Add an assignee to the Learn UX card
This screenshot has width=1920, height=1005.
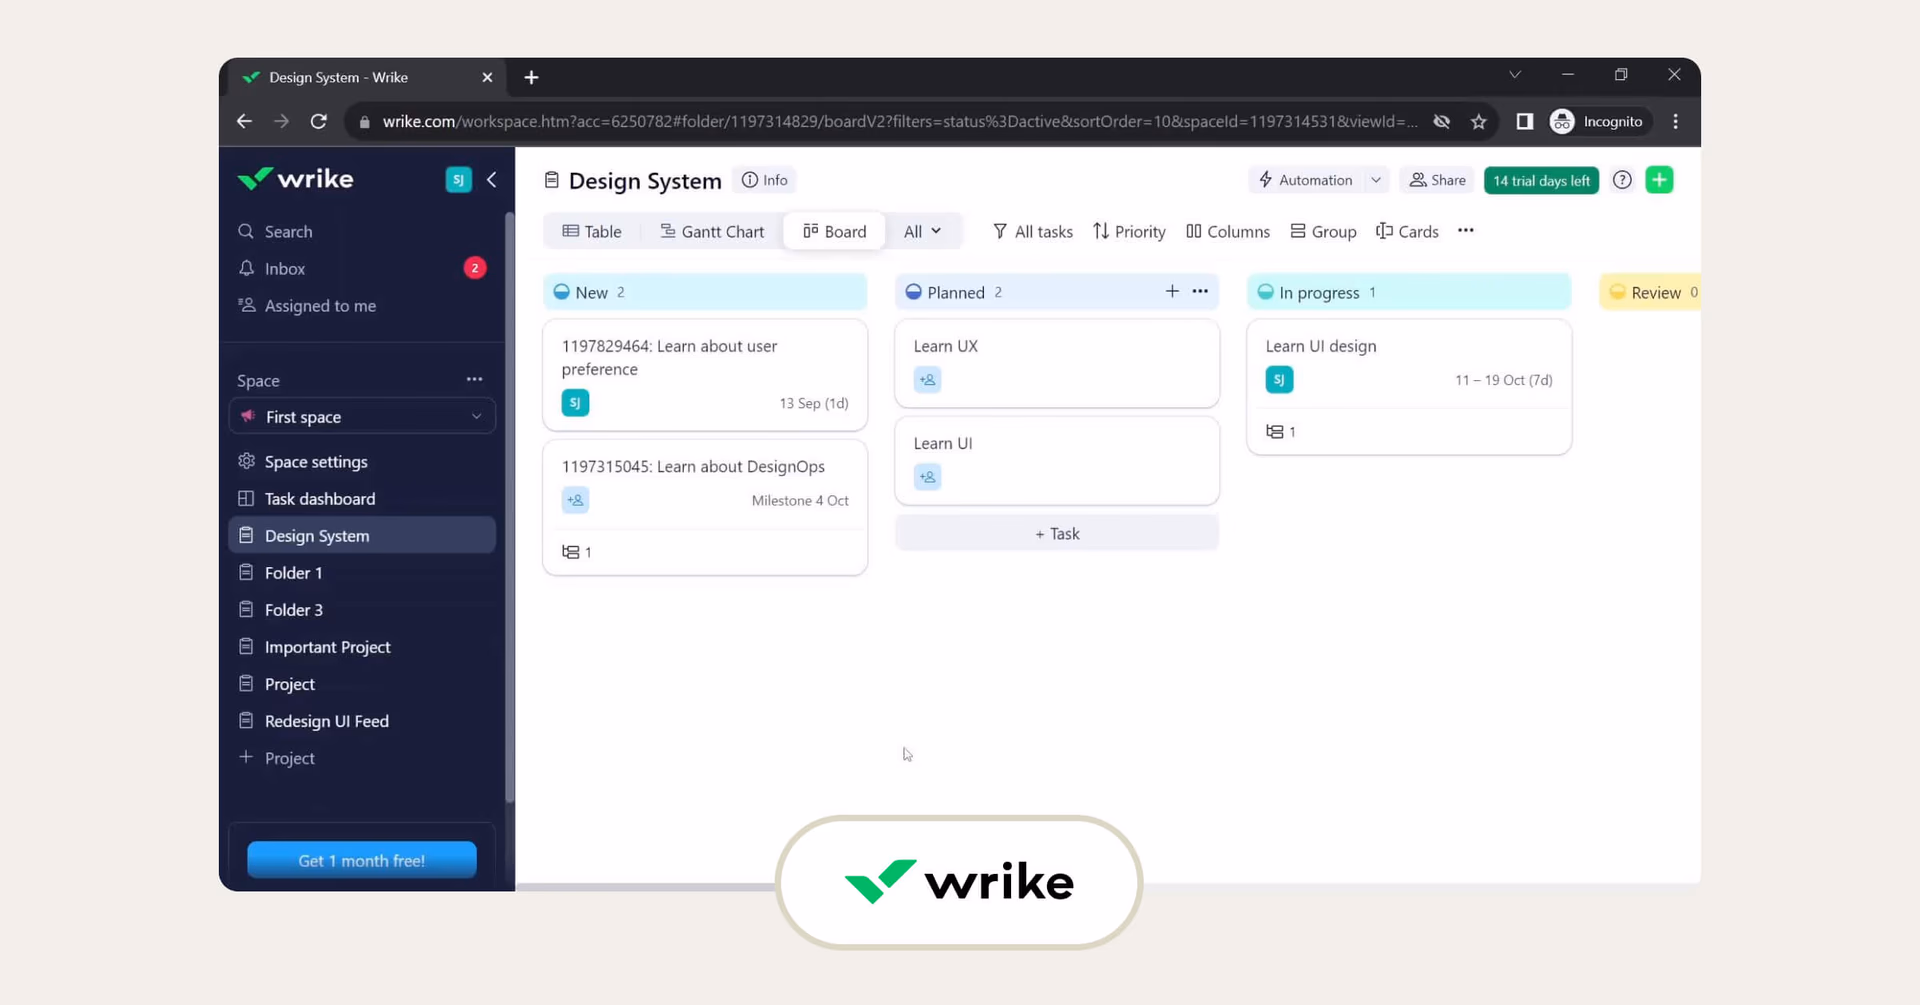click(x=926, y=379)
